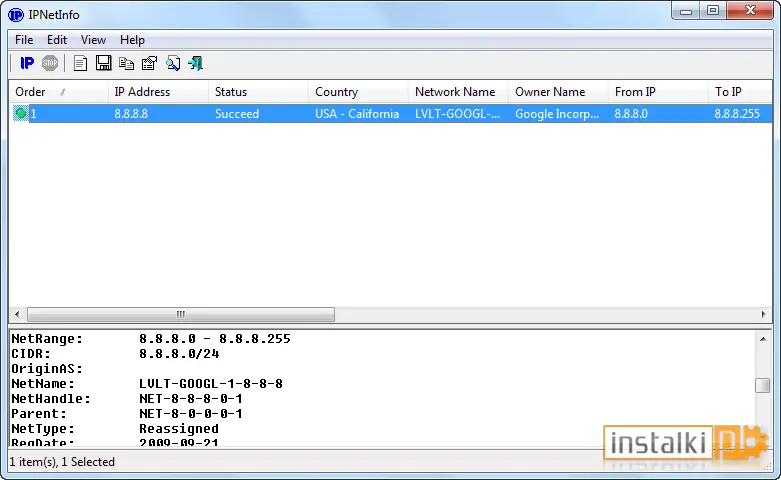Click the NetName LVLT-GOOGL-1-8-8-8 line
Image resolution: width=781 pixels, height=480 pixels.
(x=147, y=384)
